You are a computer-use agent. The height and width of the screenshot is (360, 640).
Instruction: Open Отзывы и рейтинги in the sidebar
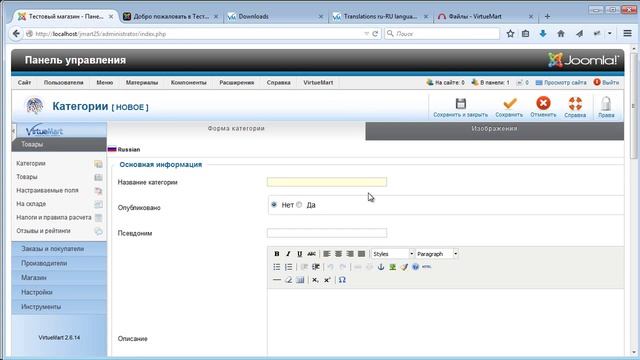point(43,231)
